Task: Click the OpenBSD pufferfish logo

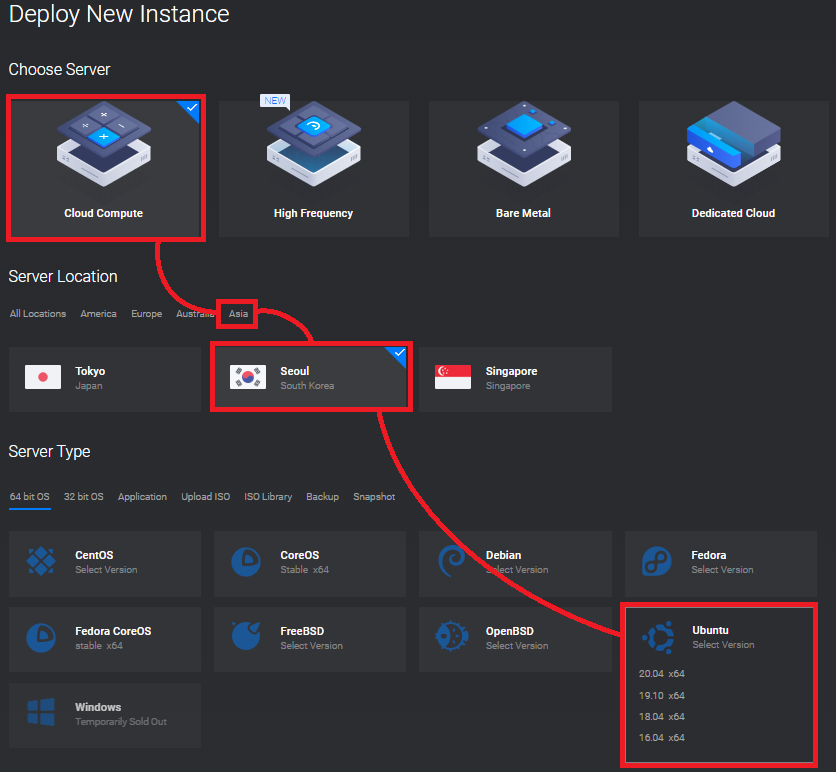Action: pos(452,636)
